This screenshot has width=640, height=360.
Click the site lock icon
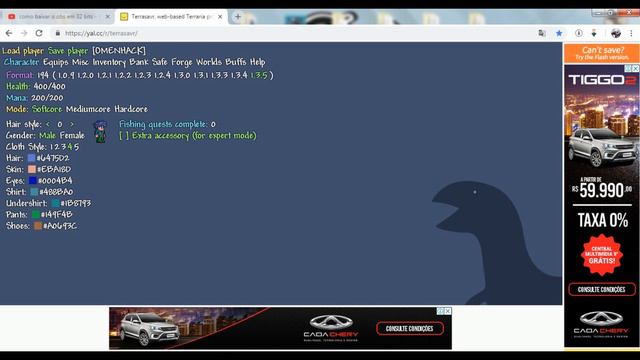58,33
